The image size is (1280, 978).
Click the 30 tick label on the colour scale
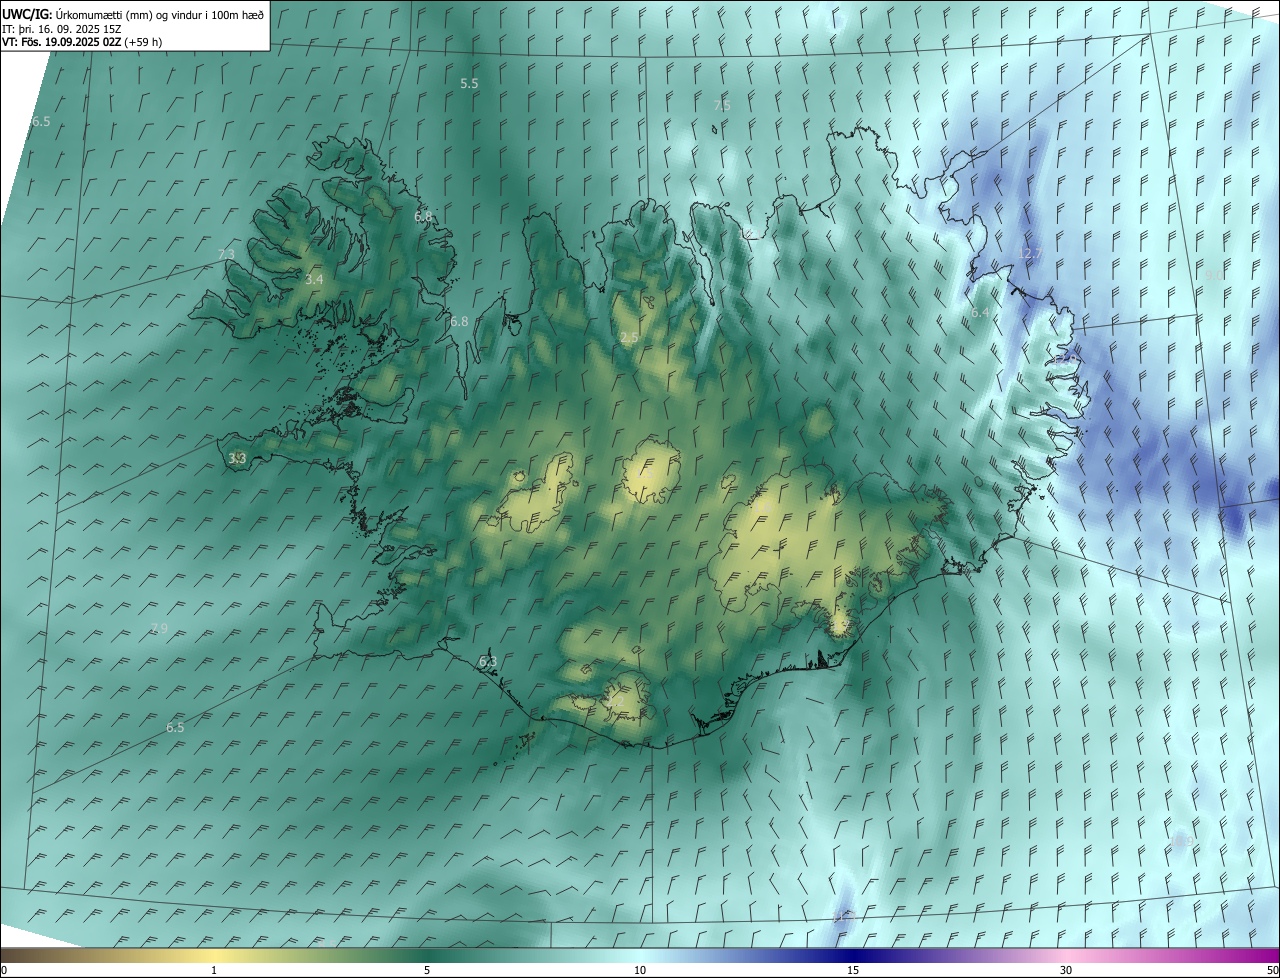point(1066,970)
